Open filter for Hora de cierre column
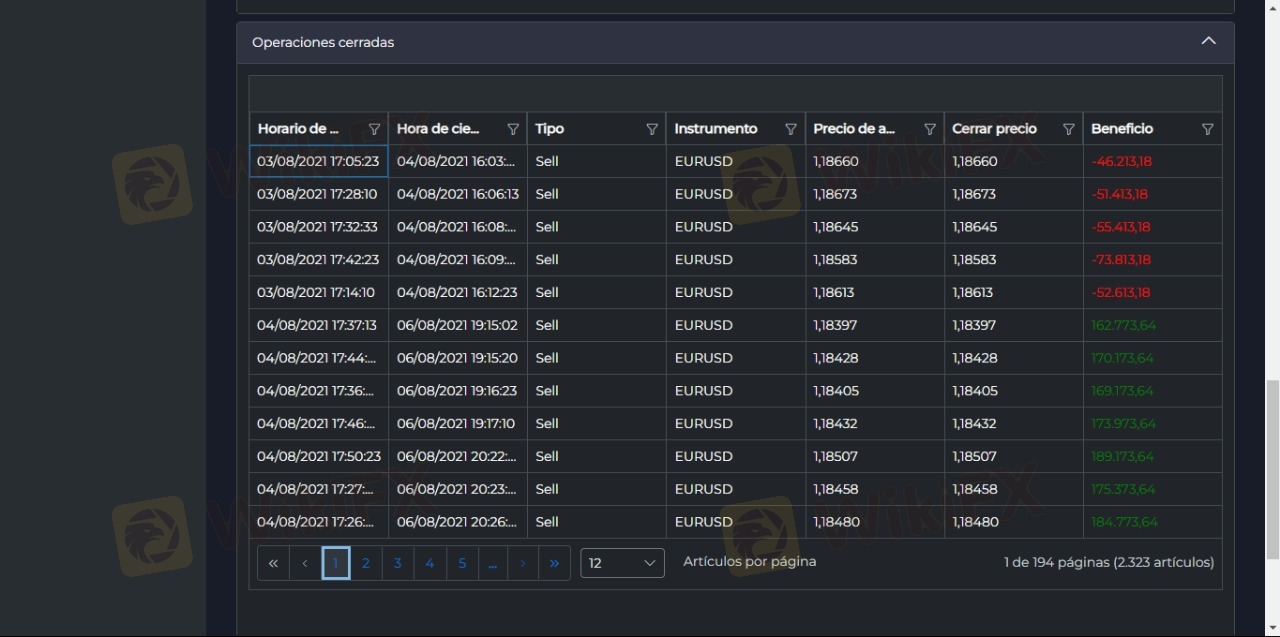 click(513, 129)
